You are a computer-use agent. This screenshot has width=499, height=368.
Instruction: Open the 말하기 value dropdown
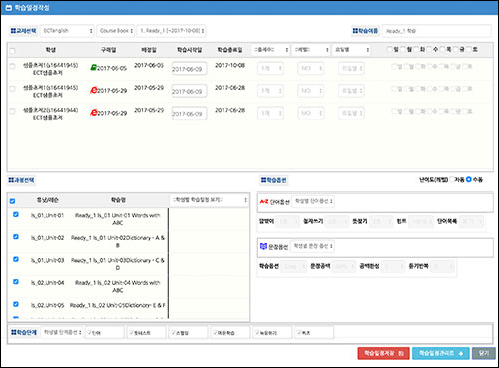287,221
